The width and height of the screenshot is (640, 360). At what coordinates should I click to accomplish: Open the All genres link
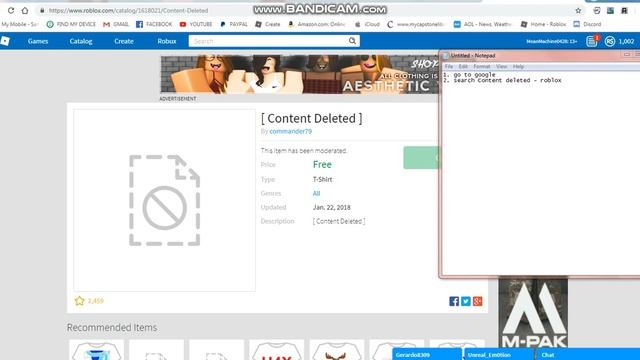(x=316, y=193)
